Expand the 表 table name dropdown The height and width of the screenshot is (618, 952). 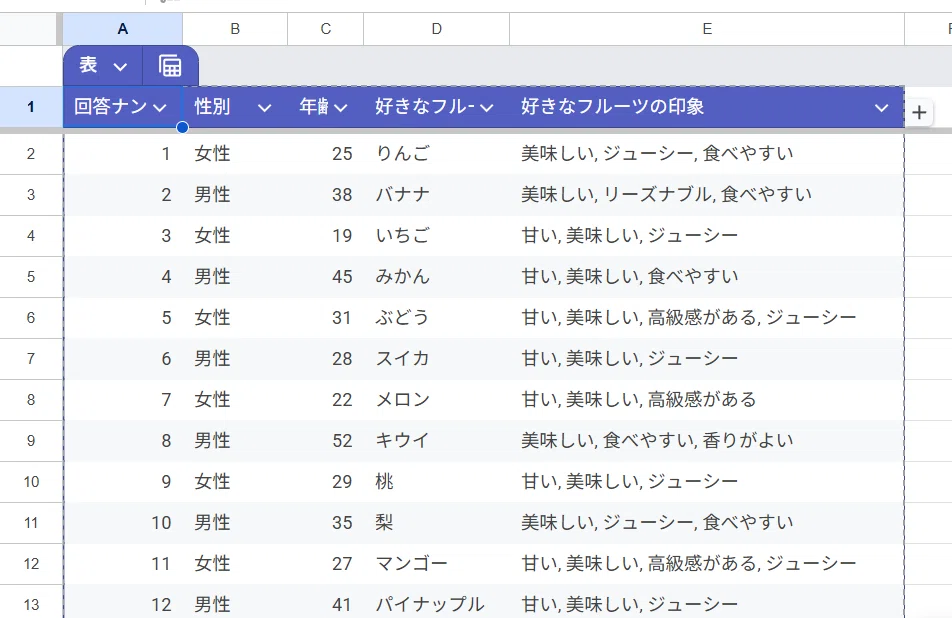coord(120,66)
